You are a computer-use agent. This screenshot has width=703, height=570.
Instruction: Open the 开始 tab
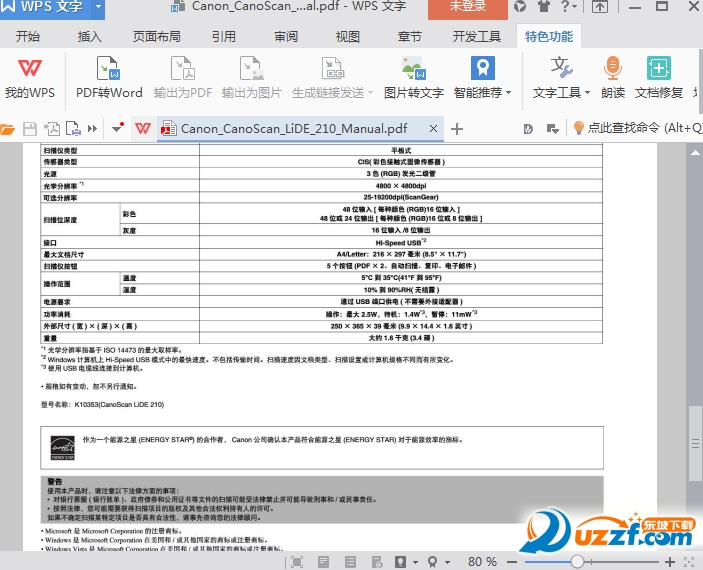28,36
